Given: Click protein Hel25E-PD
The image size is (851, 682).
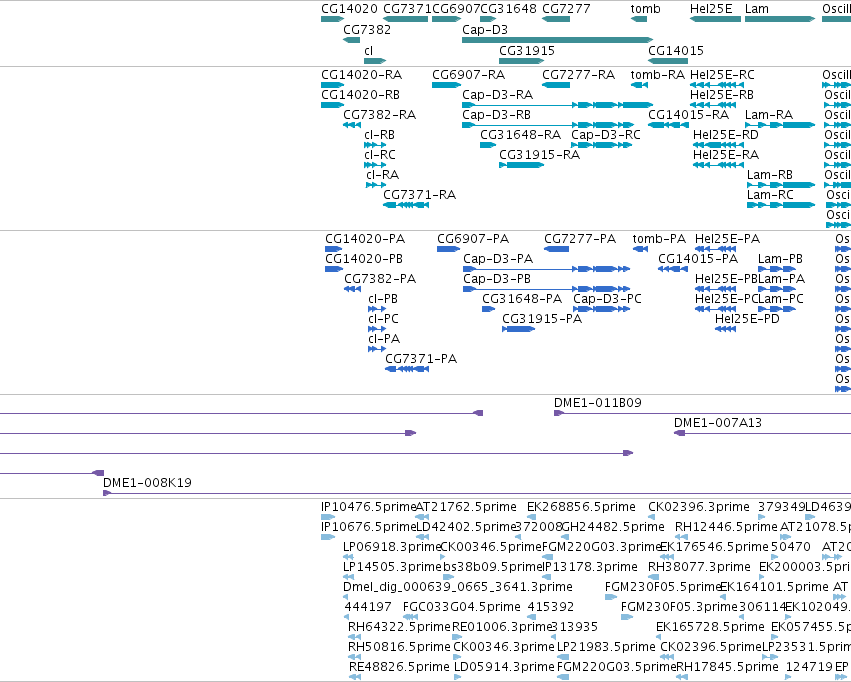Looking at the screenshot, I should pos(747,320).
